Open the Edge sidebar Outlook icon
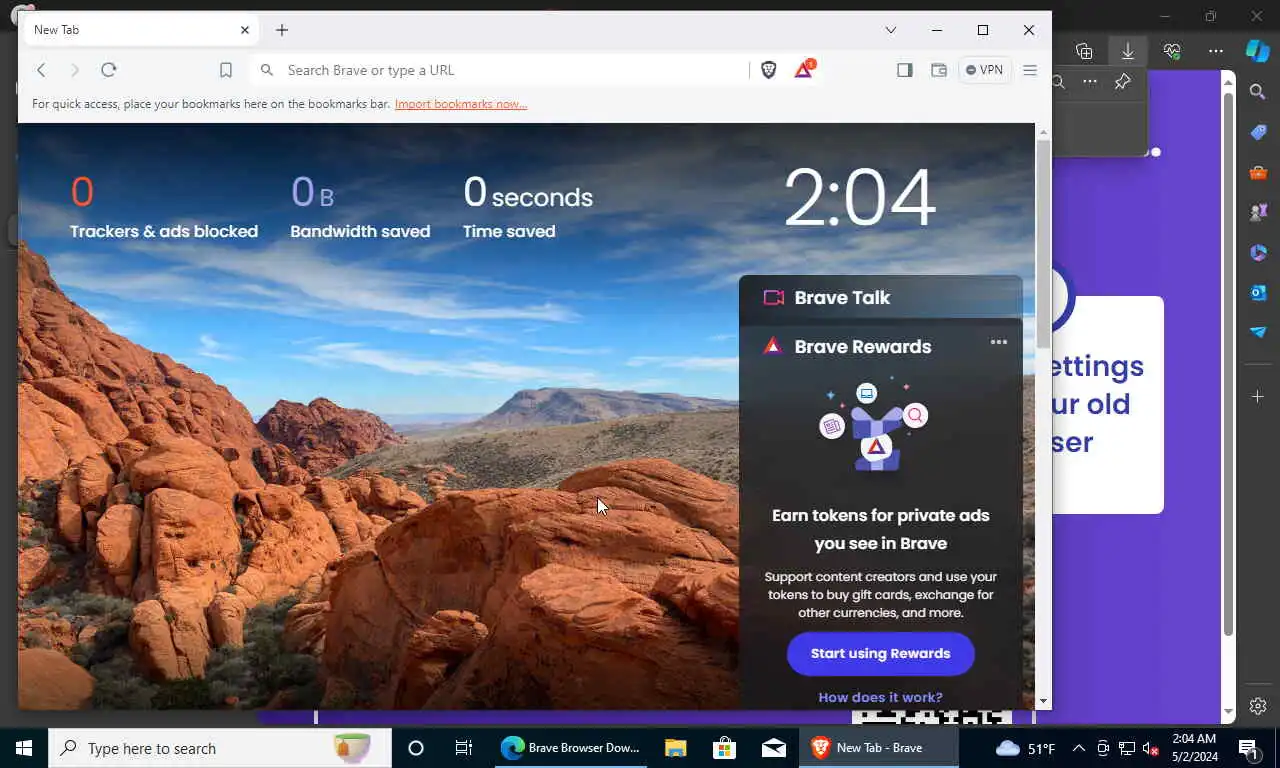 (1258, 292)
